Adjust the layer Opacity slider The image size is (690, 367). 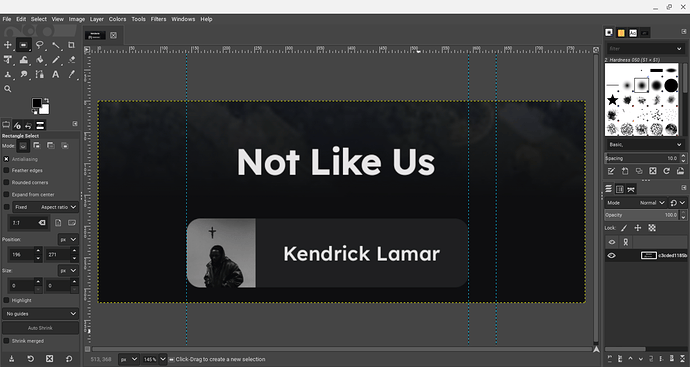click(x=642, y=215)
